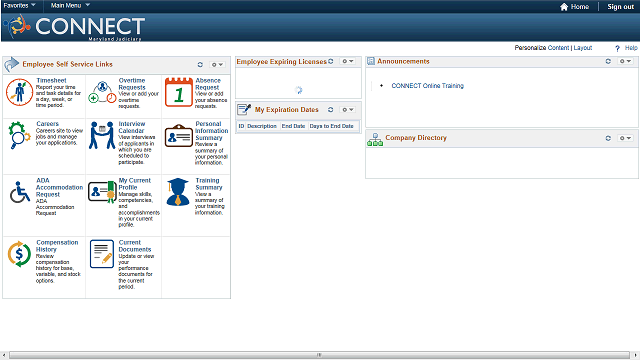Click the horizontal scrollbar thumb

tap(319, 355)
